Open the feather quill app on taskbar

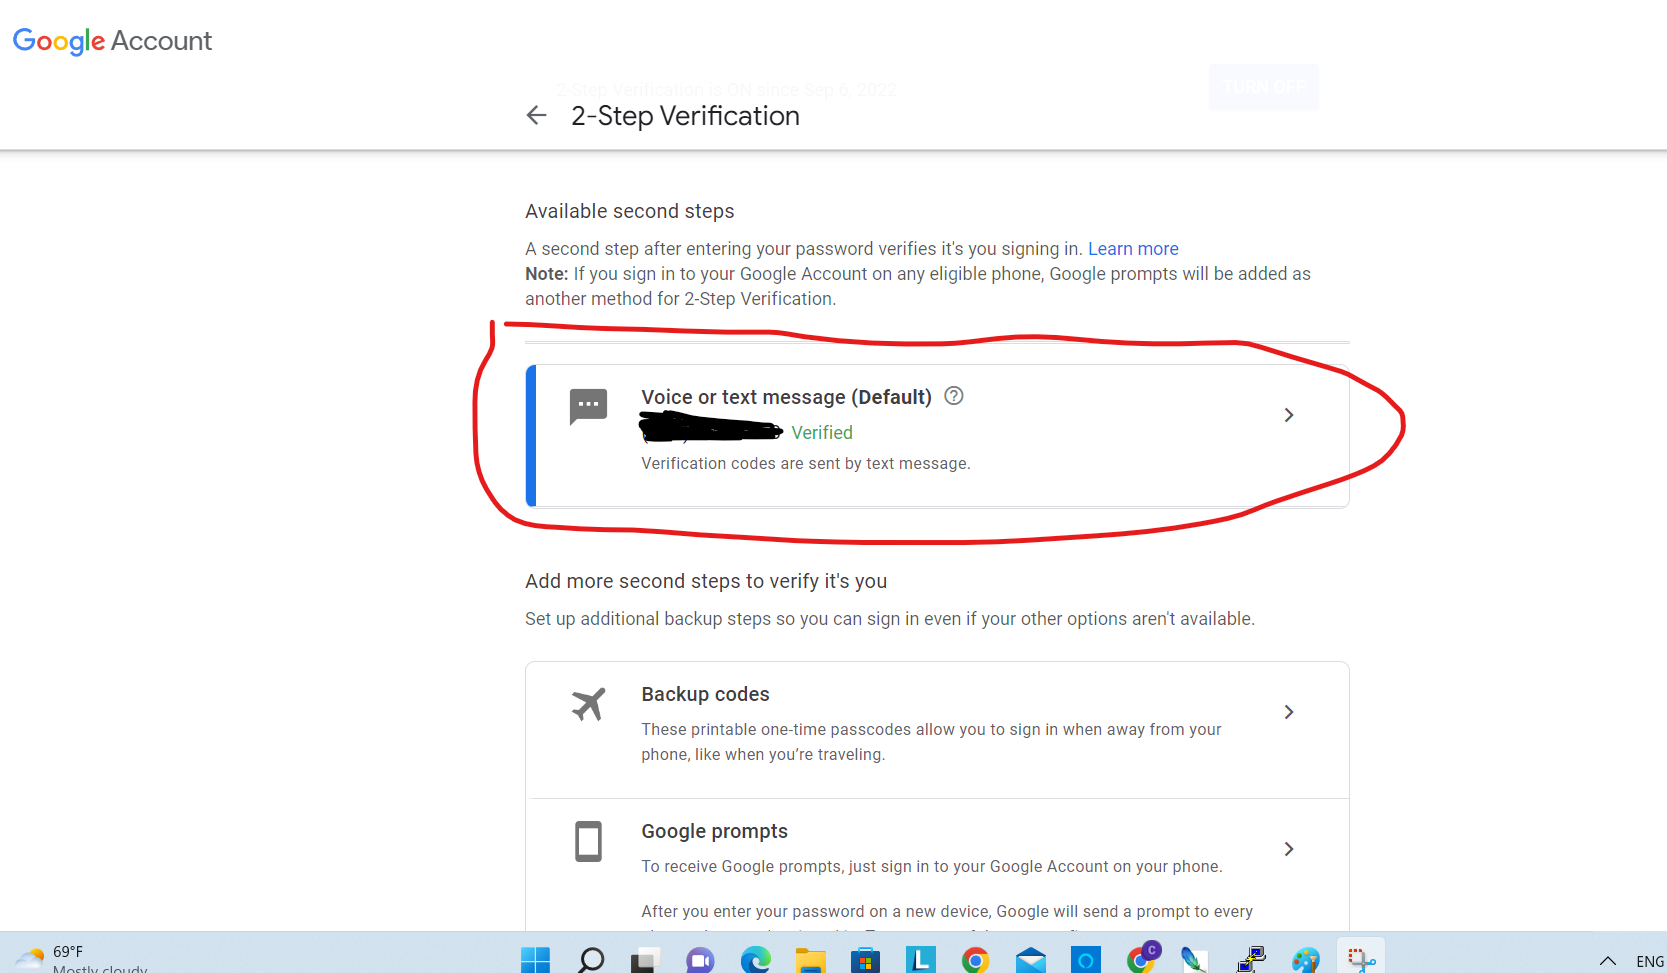click(x=1194, y=960)
